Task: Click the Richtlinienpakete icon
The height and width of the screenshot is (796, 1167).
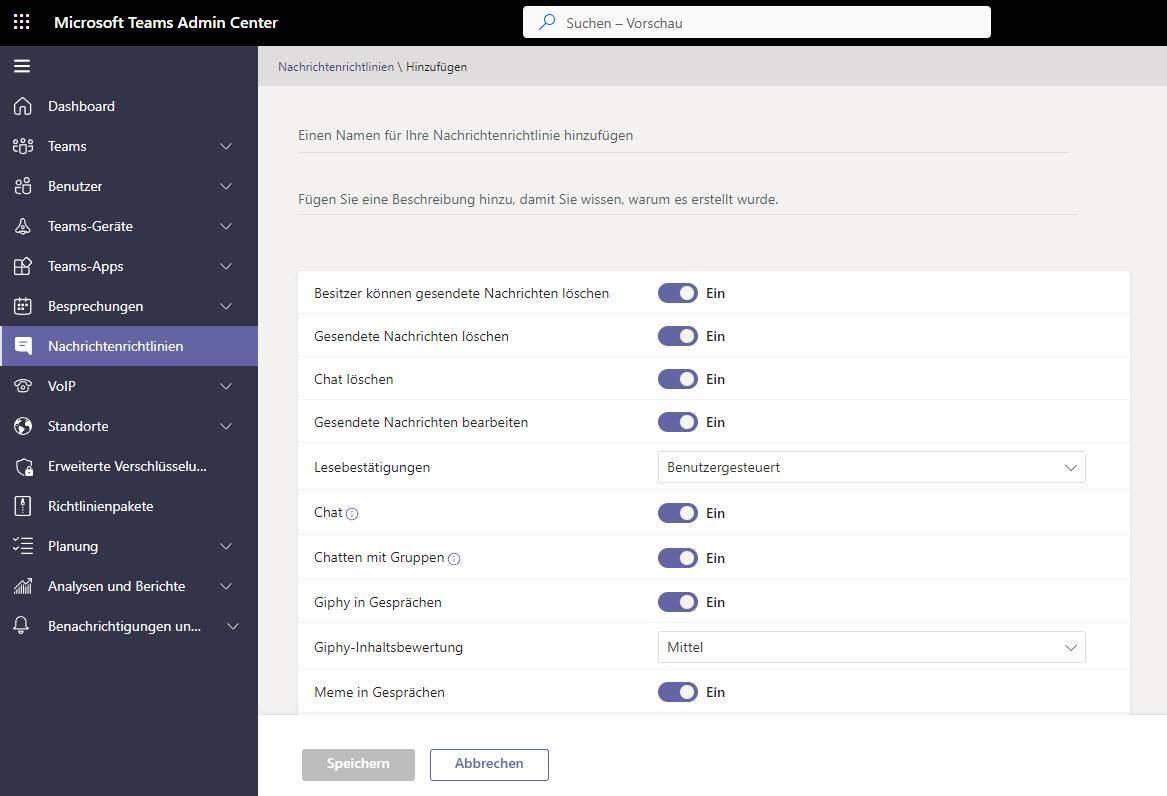Action: click(23, 506)
